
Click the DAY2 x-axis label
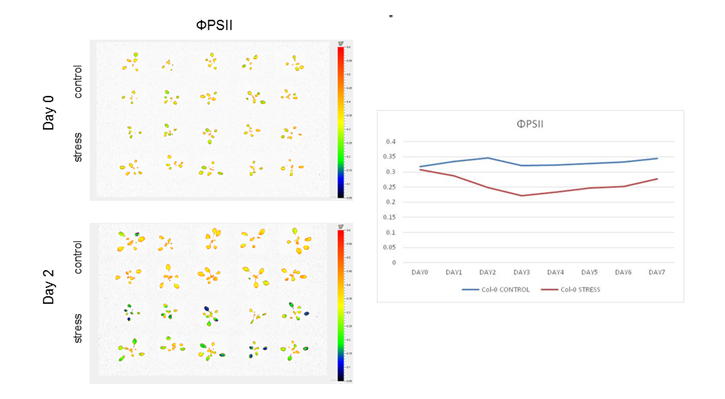(x=487, y=272)
